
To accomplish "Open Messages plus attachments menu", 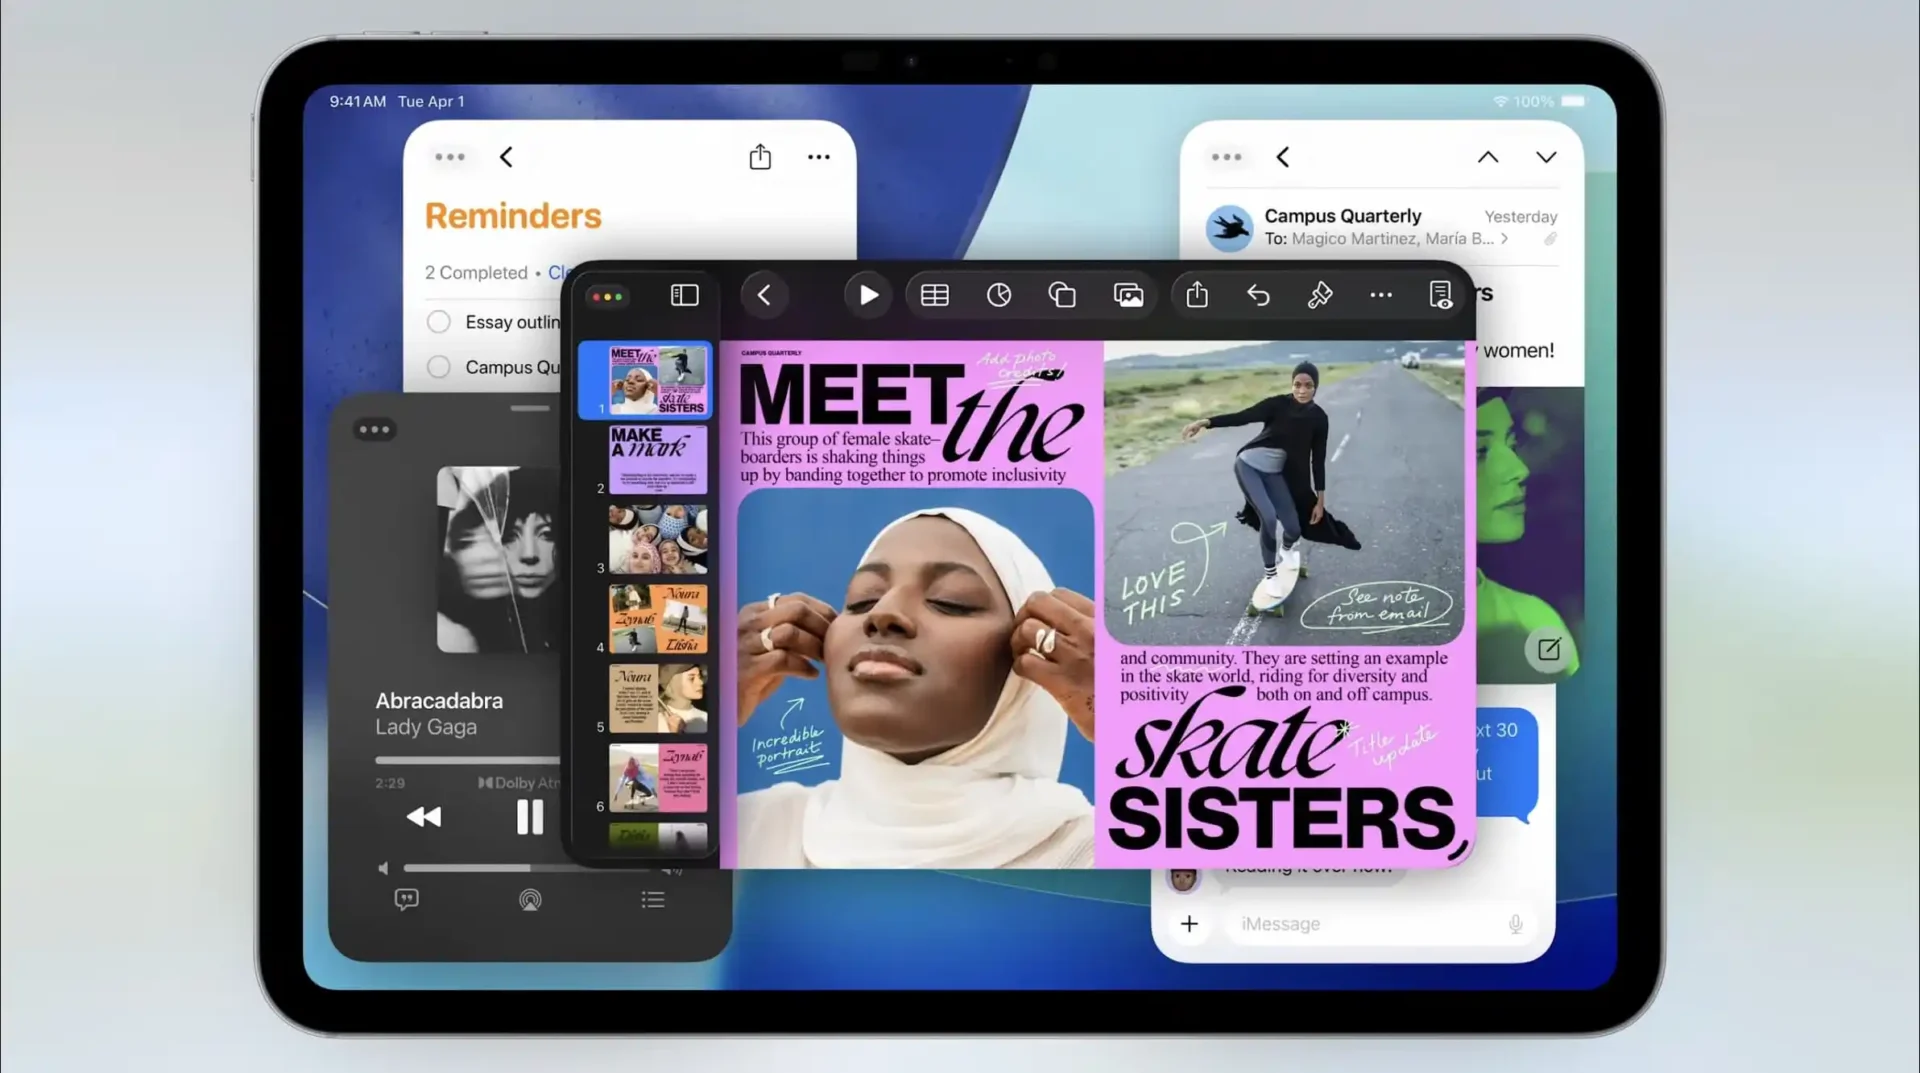I will [x=1189, y=924].
